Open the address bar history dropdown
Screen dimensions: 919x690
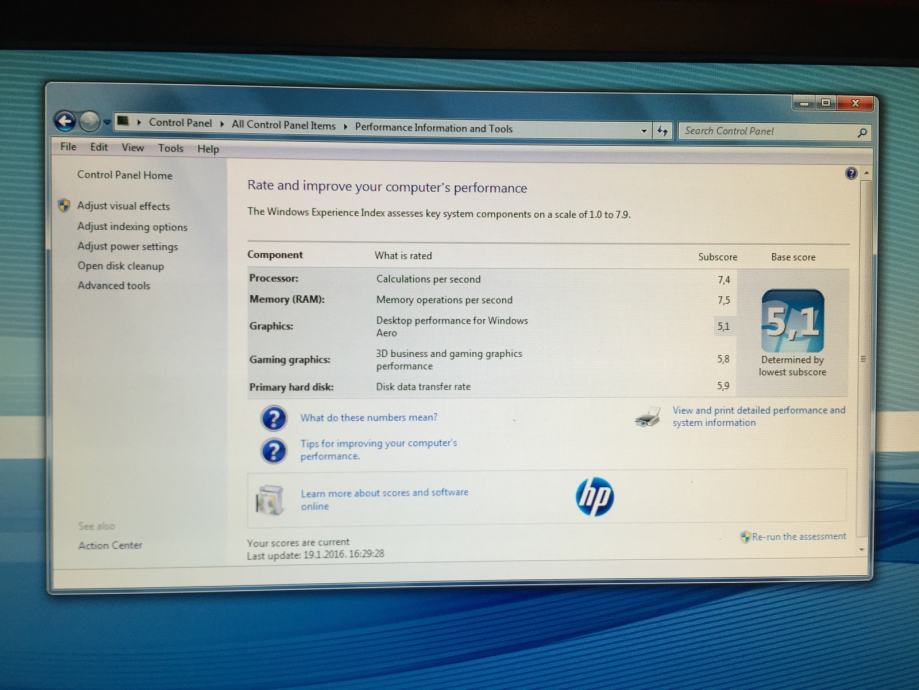pyautogui.click(x=644, y=131)
